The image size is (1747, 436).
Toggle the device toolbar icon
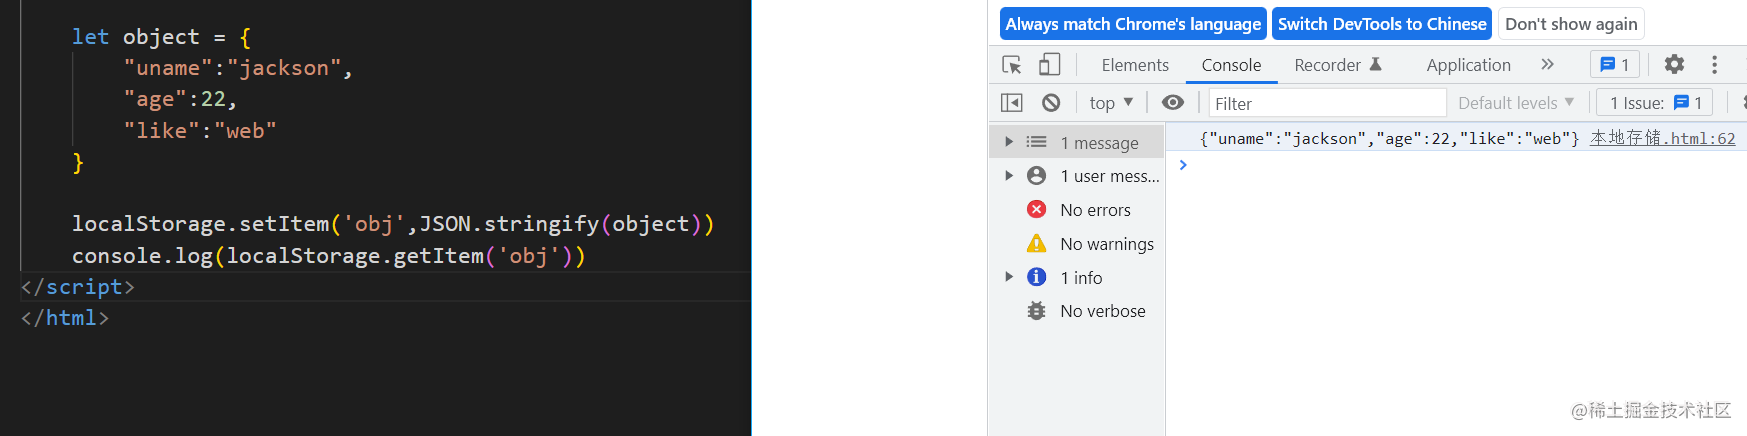tap(1049, 65)
